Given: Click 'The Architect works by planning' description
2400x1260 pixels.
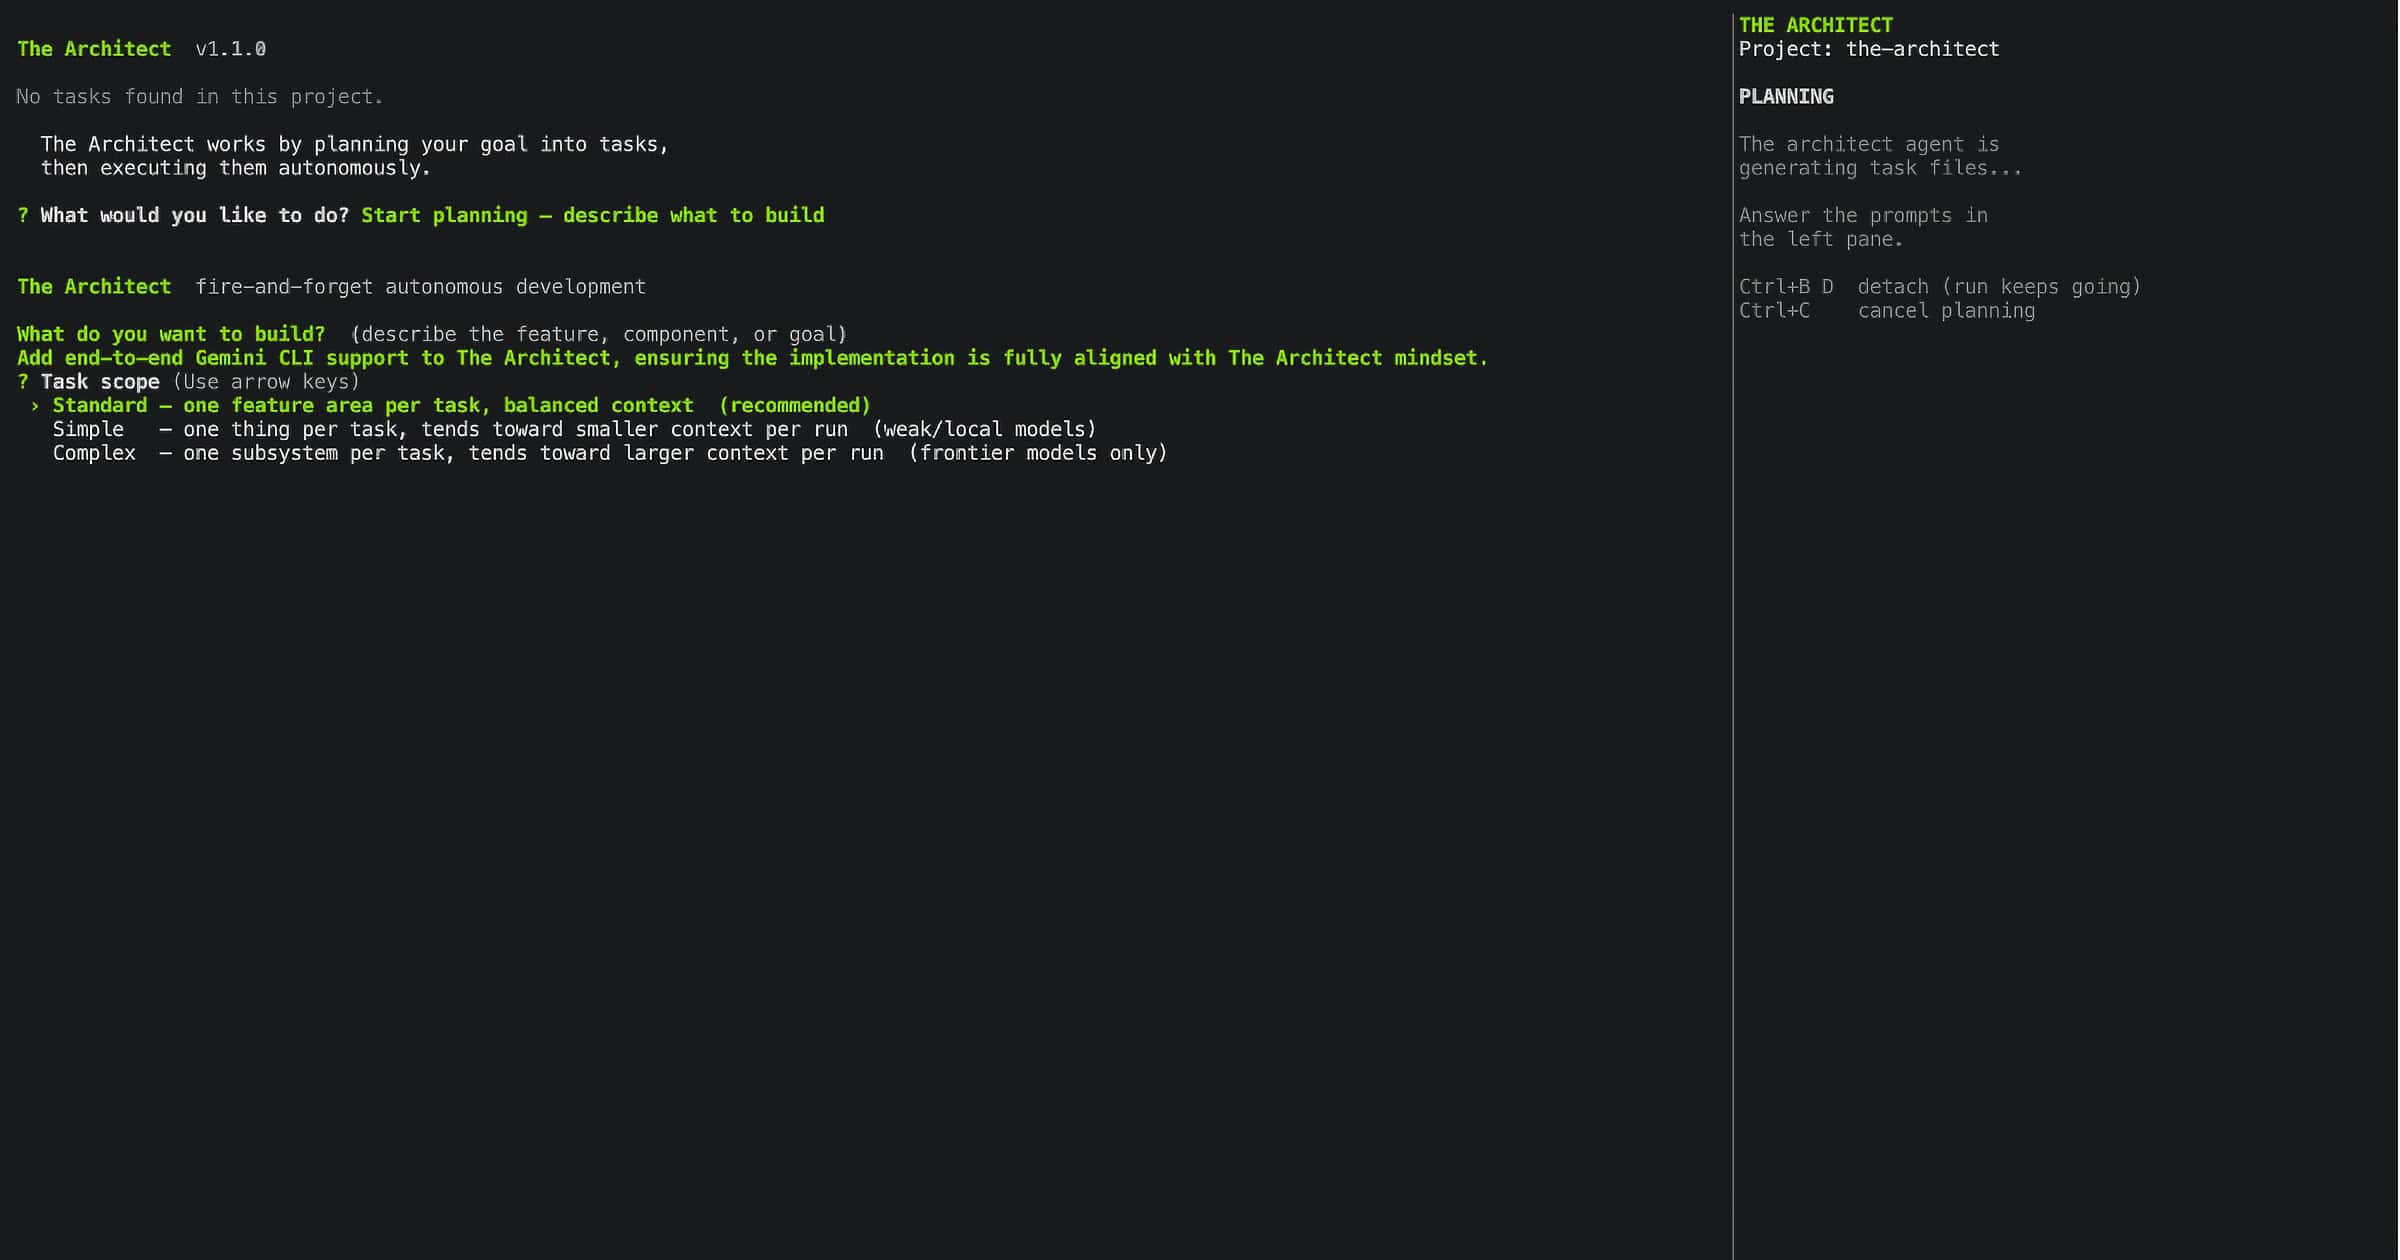Looking at the screenshot, I should click(355, 156).
